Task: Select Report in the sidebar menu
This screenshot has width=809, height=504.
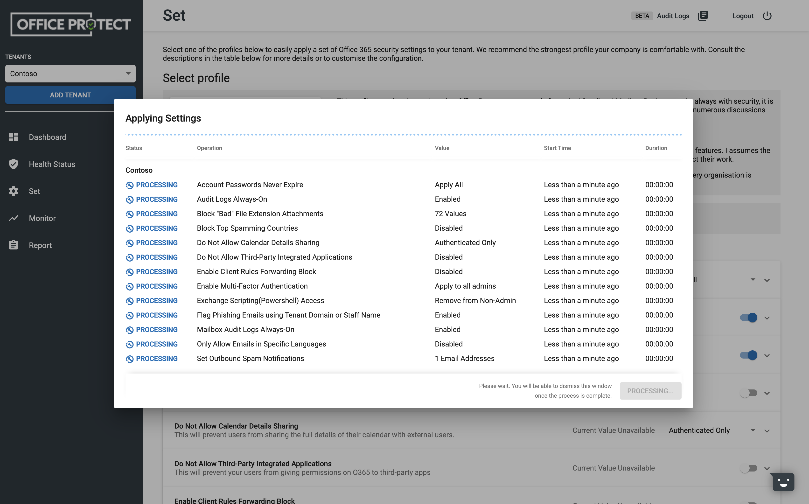Action: tap(40, 245)
